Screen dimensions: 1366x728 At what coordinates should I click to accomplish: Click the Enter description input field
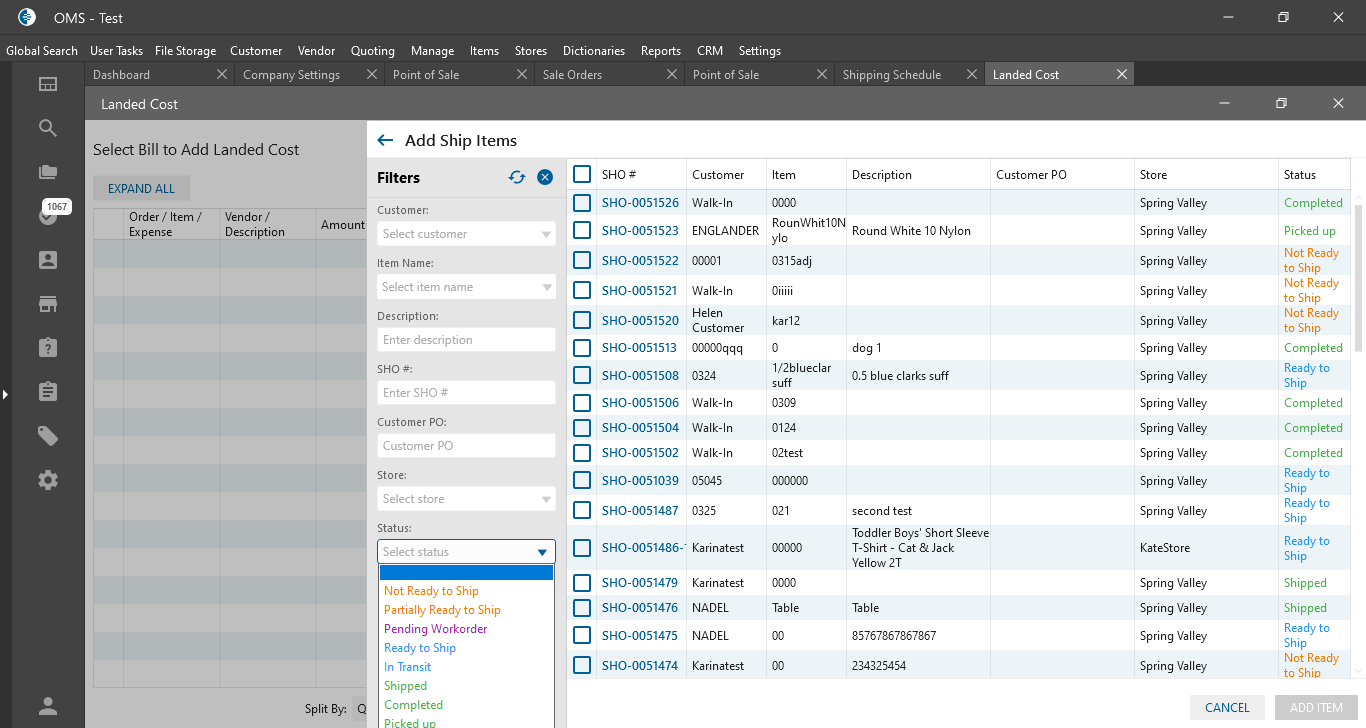click(466, 340)
